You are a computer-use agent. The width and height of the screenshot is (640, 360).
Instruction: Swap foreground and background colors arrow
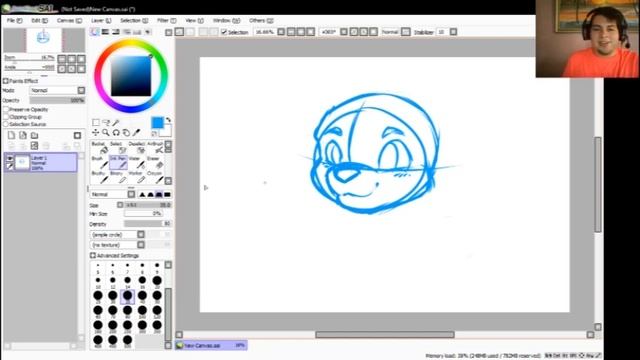click(168, 120)
